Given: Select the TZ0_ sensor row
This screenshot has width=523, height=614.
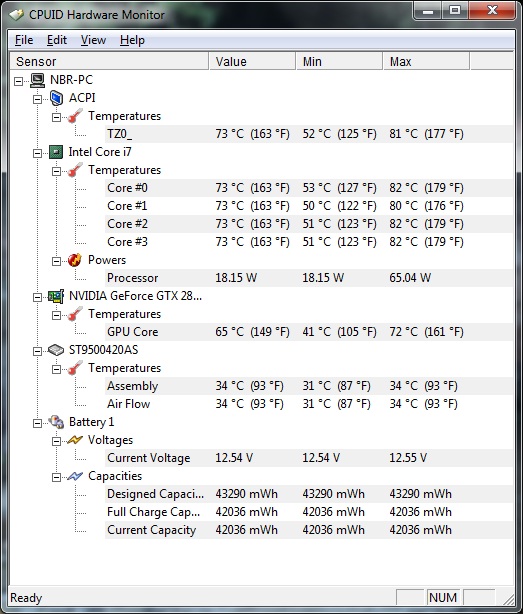Looking at the screenshot, I should pyautogui.click(x=309, y=134).
